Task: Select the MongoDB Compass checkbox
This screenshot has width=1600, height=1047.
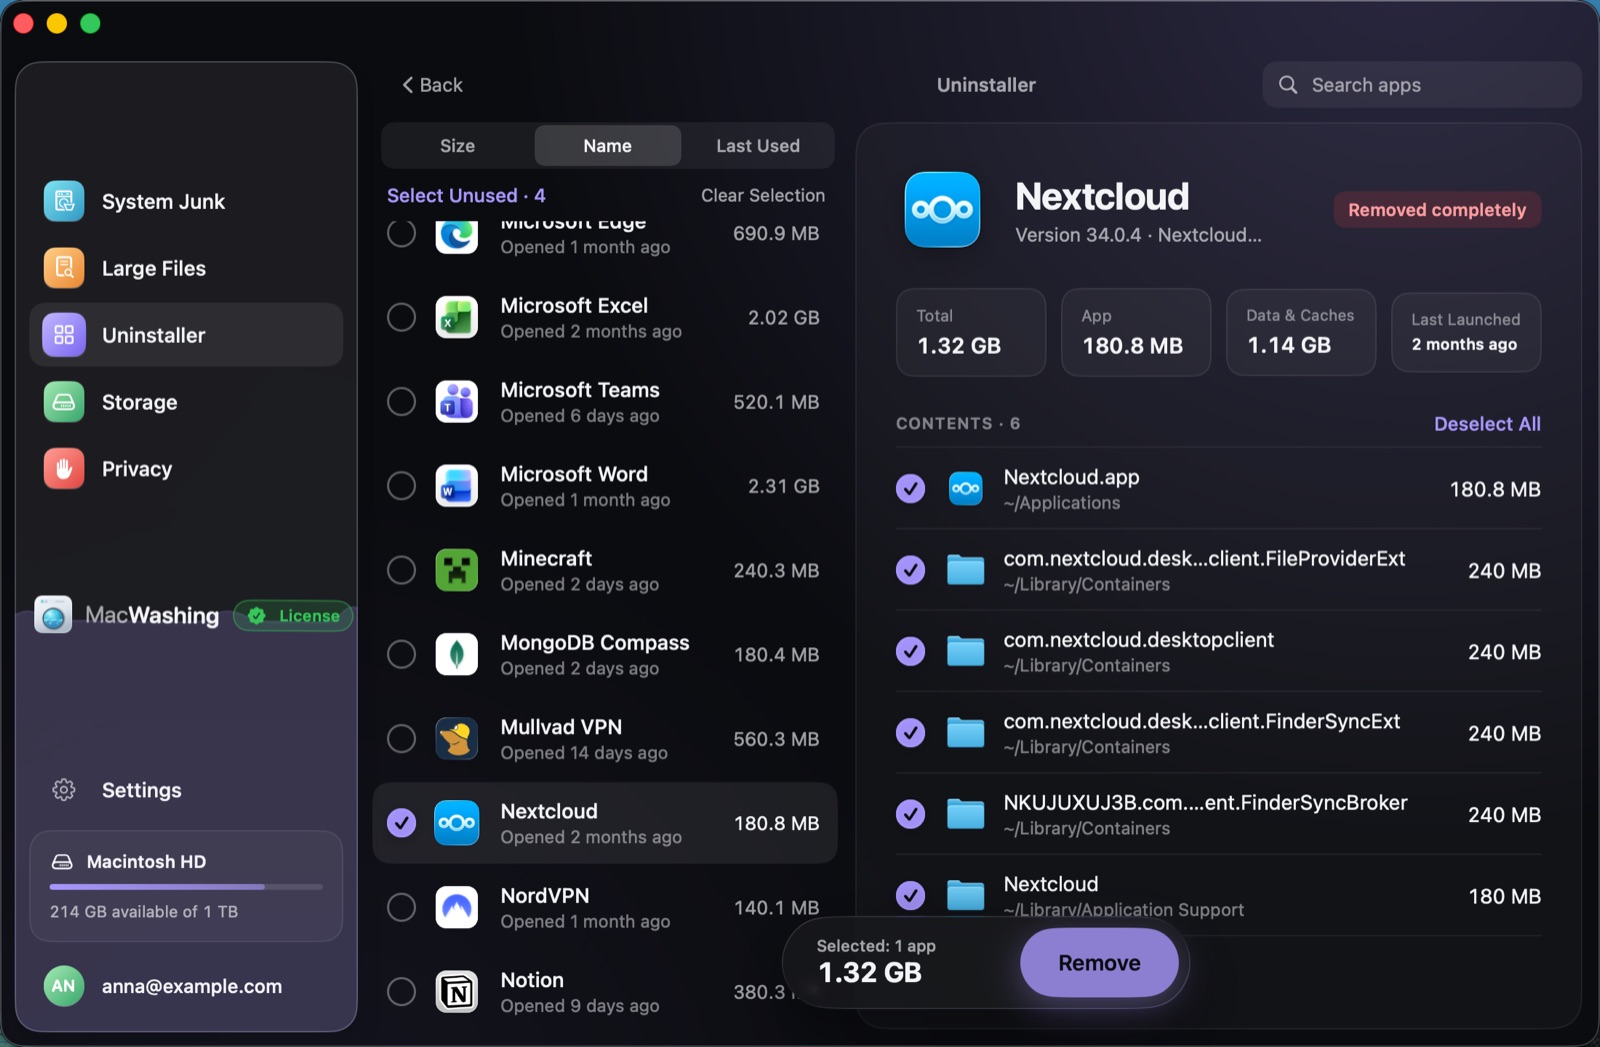Action: coord(402,655)
